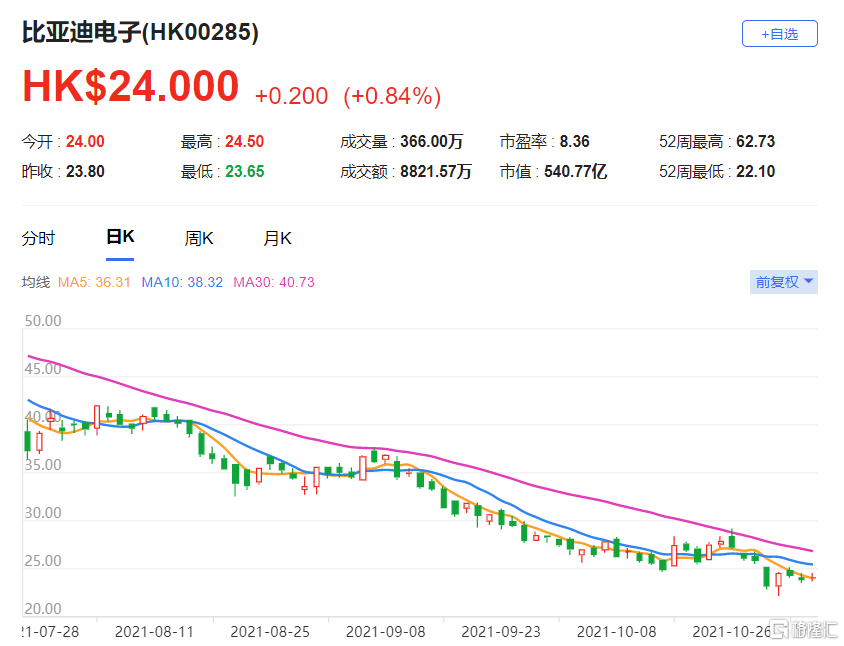Click the MA10: 38.32 legend label
Screen dimensions: 844x646
182,282
